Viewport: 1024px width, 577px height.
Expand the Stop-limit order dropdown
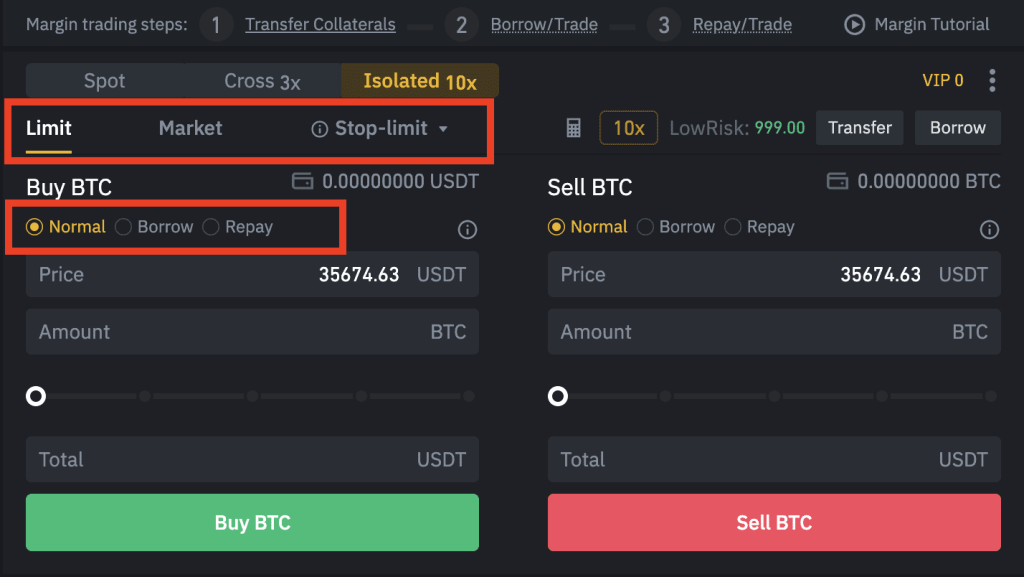click(x=443, y=128)
